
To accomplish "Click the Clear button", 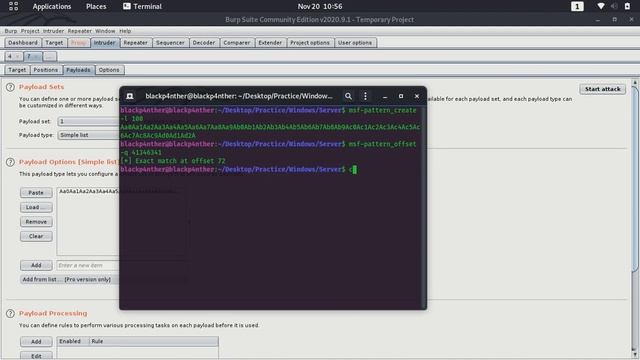I will click(36, 236).
